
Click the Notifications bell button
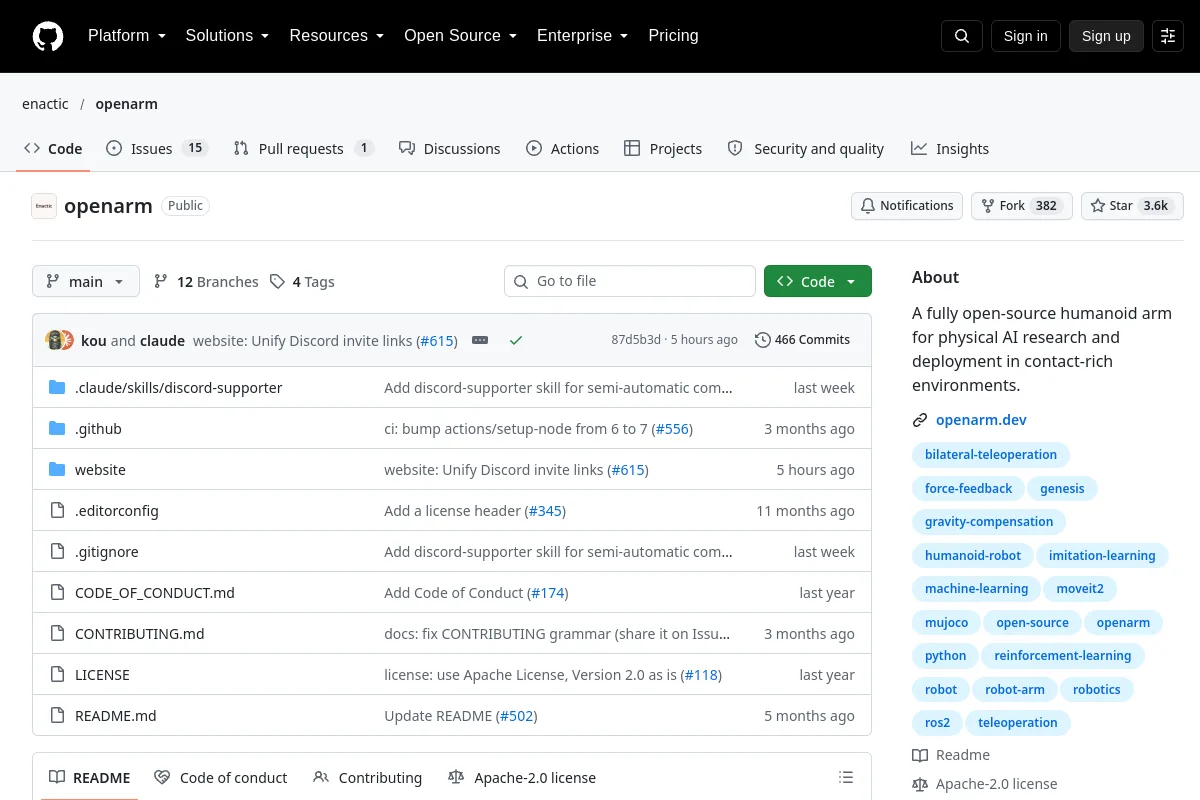[x=907, y=206]
